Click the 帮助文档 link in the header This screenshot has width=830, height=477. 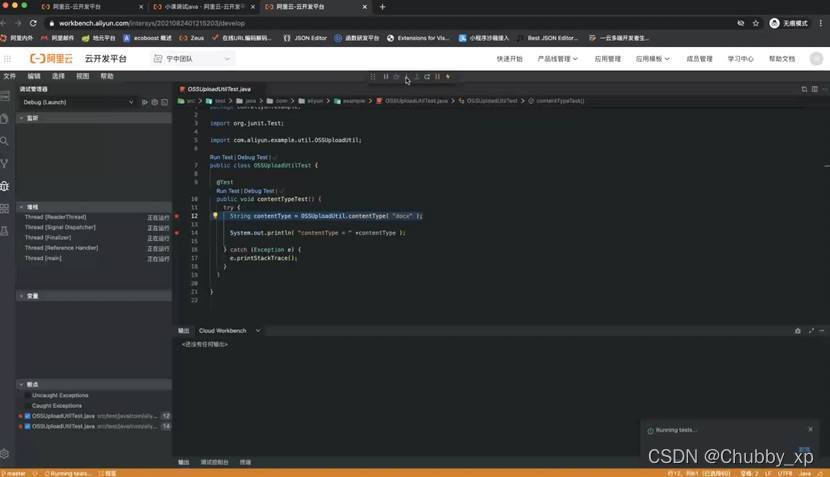[x=782, y=59]
